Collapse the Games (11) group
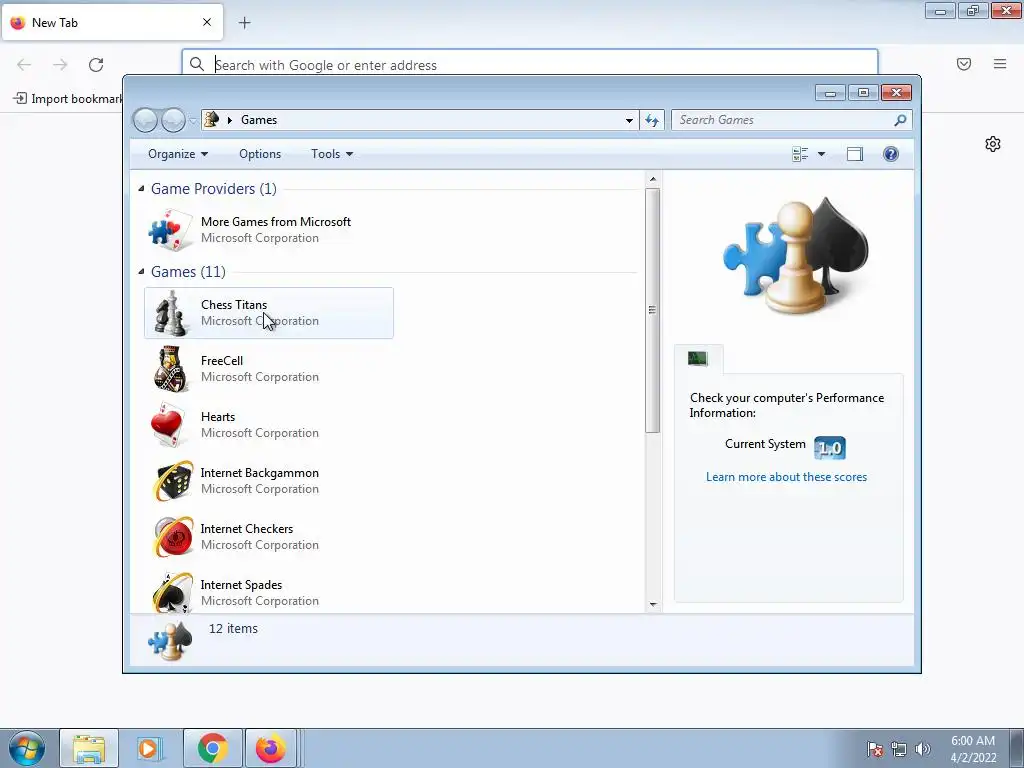Screen dimensions: 1024x768 pos(141,272)
